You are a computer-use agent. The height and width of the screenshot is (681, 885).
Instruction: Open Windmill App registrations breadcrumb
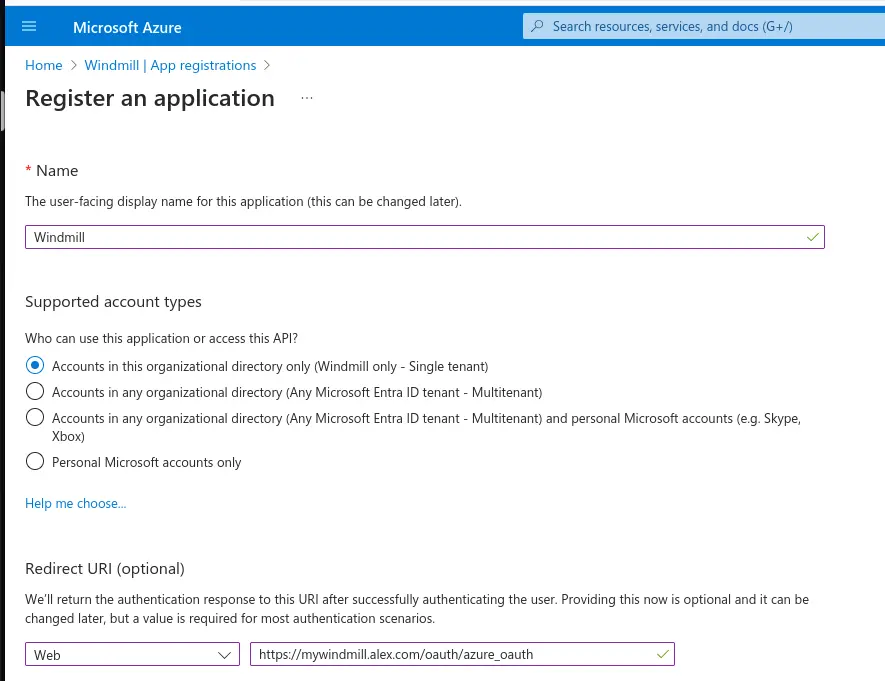click(170, 65)
